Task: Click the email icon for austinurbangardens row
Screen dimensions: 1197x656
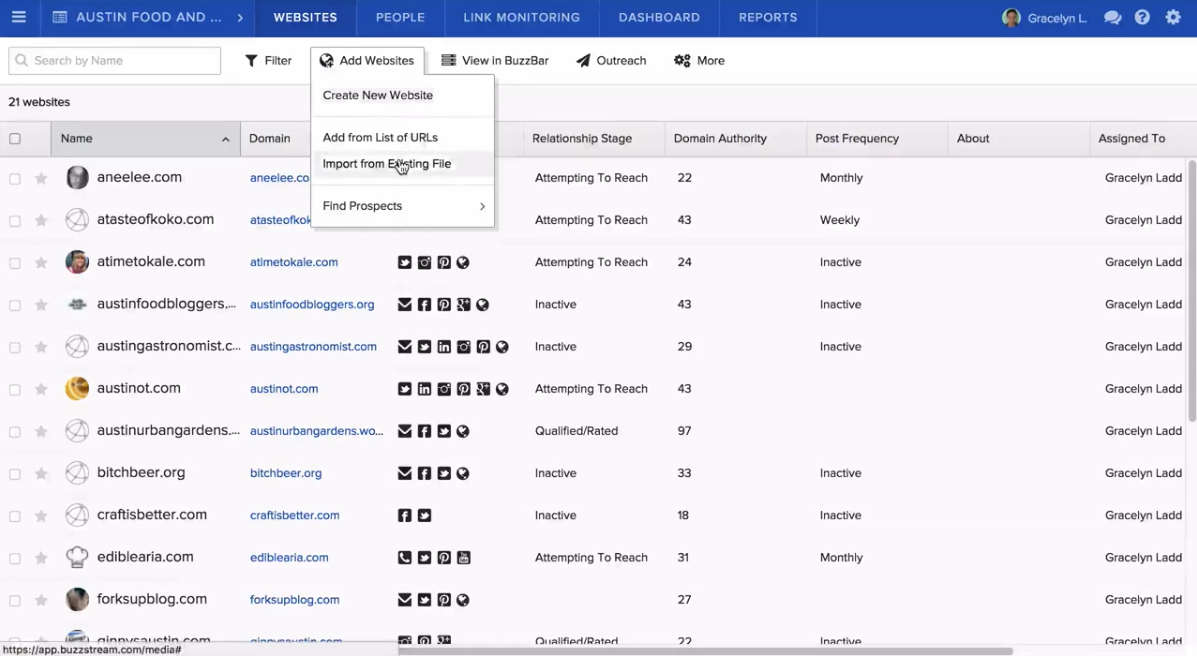Action: (405, 431)
